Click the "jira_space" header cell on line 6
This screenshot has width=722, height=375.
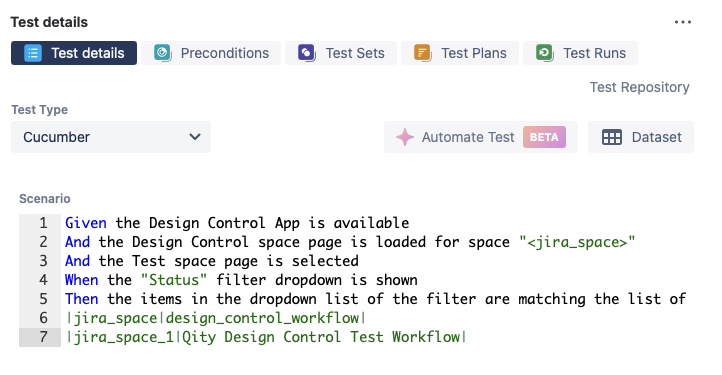[115, 318]
